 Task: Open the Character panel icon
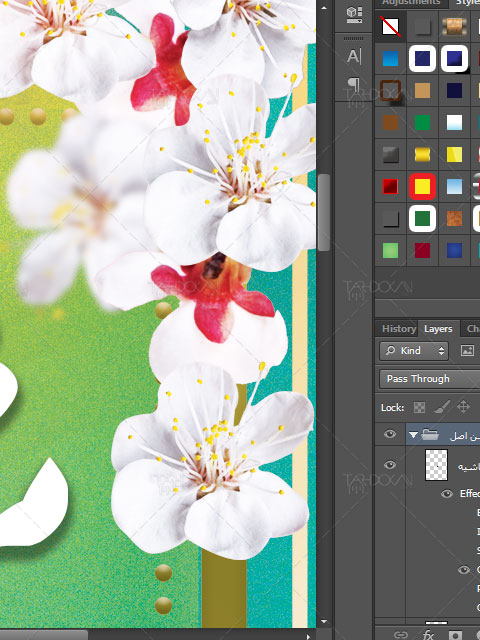pos(354,56)
